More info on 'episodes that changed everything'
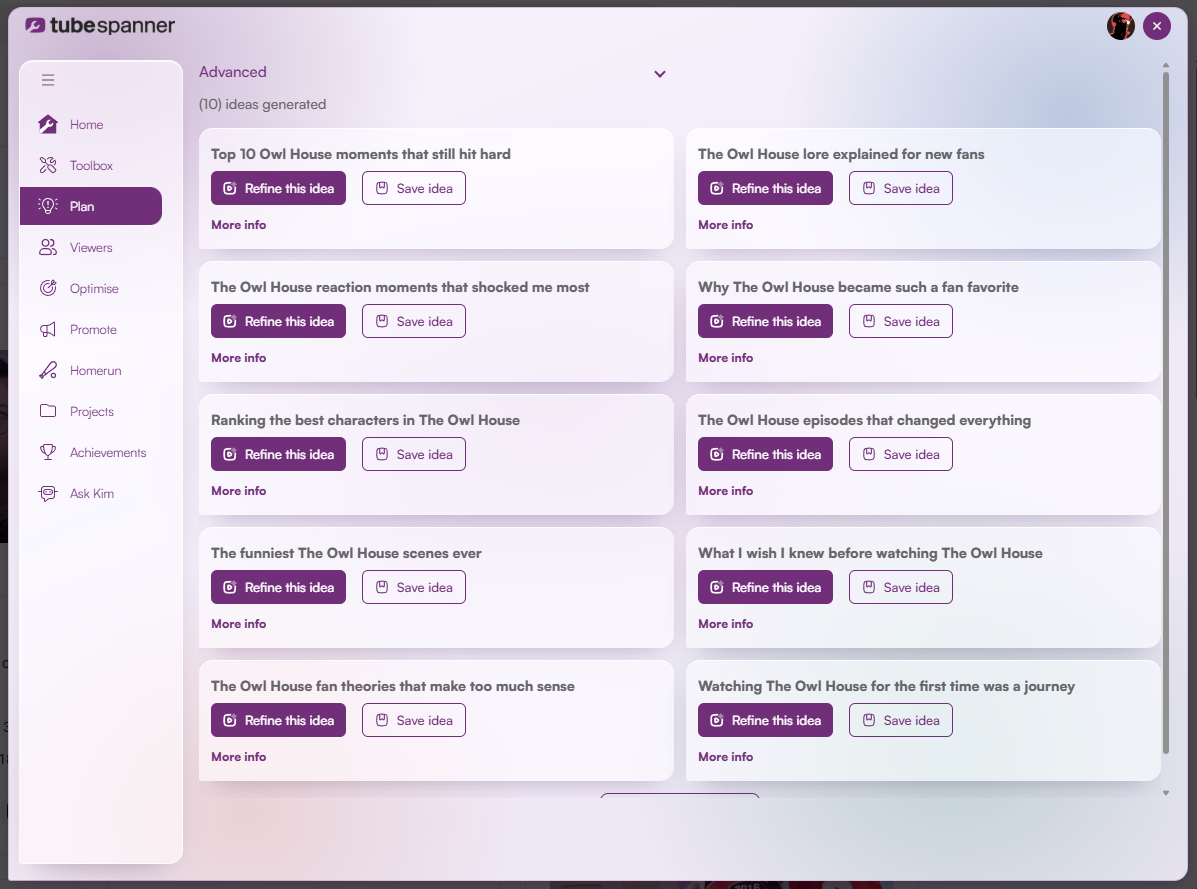The image size is (1197, 889). [725, 491]
